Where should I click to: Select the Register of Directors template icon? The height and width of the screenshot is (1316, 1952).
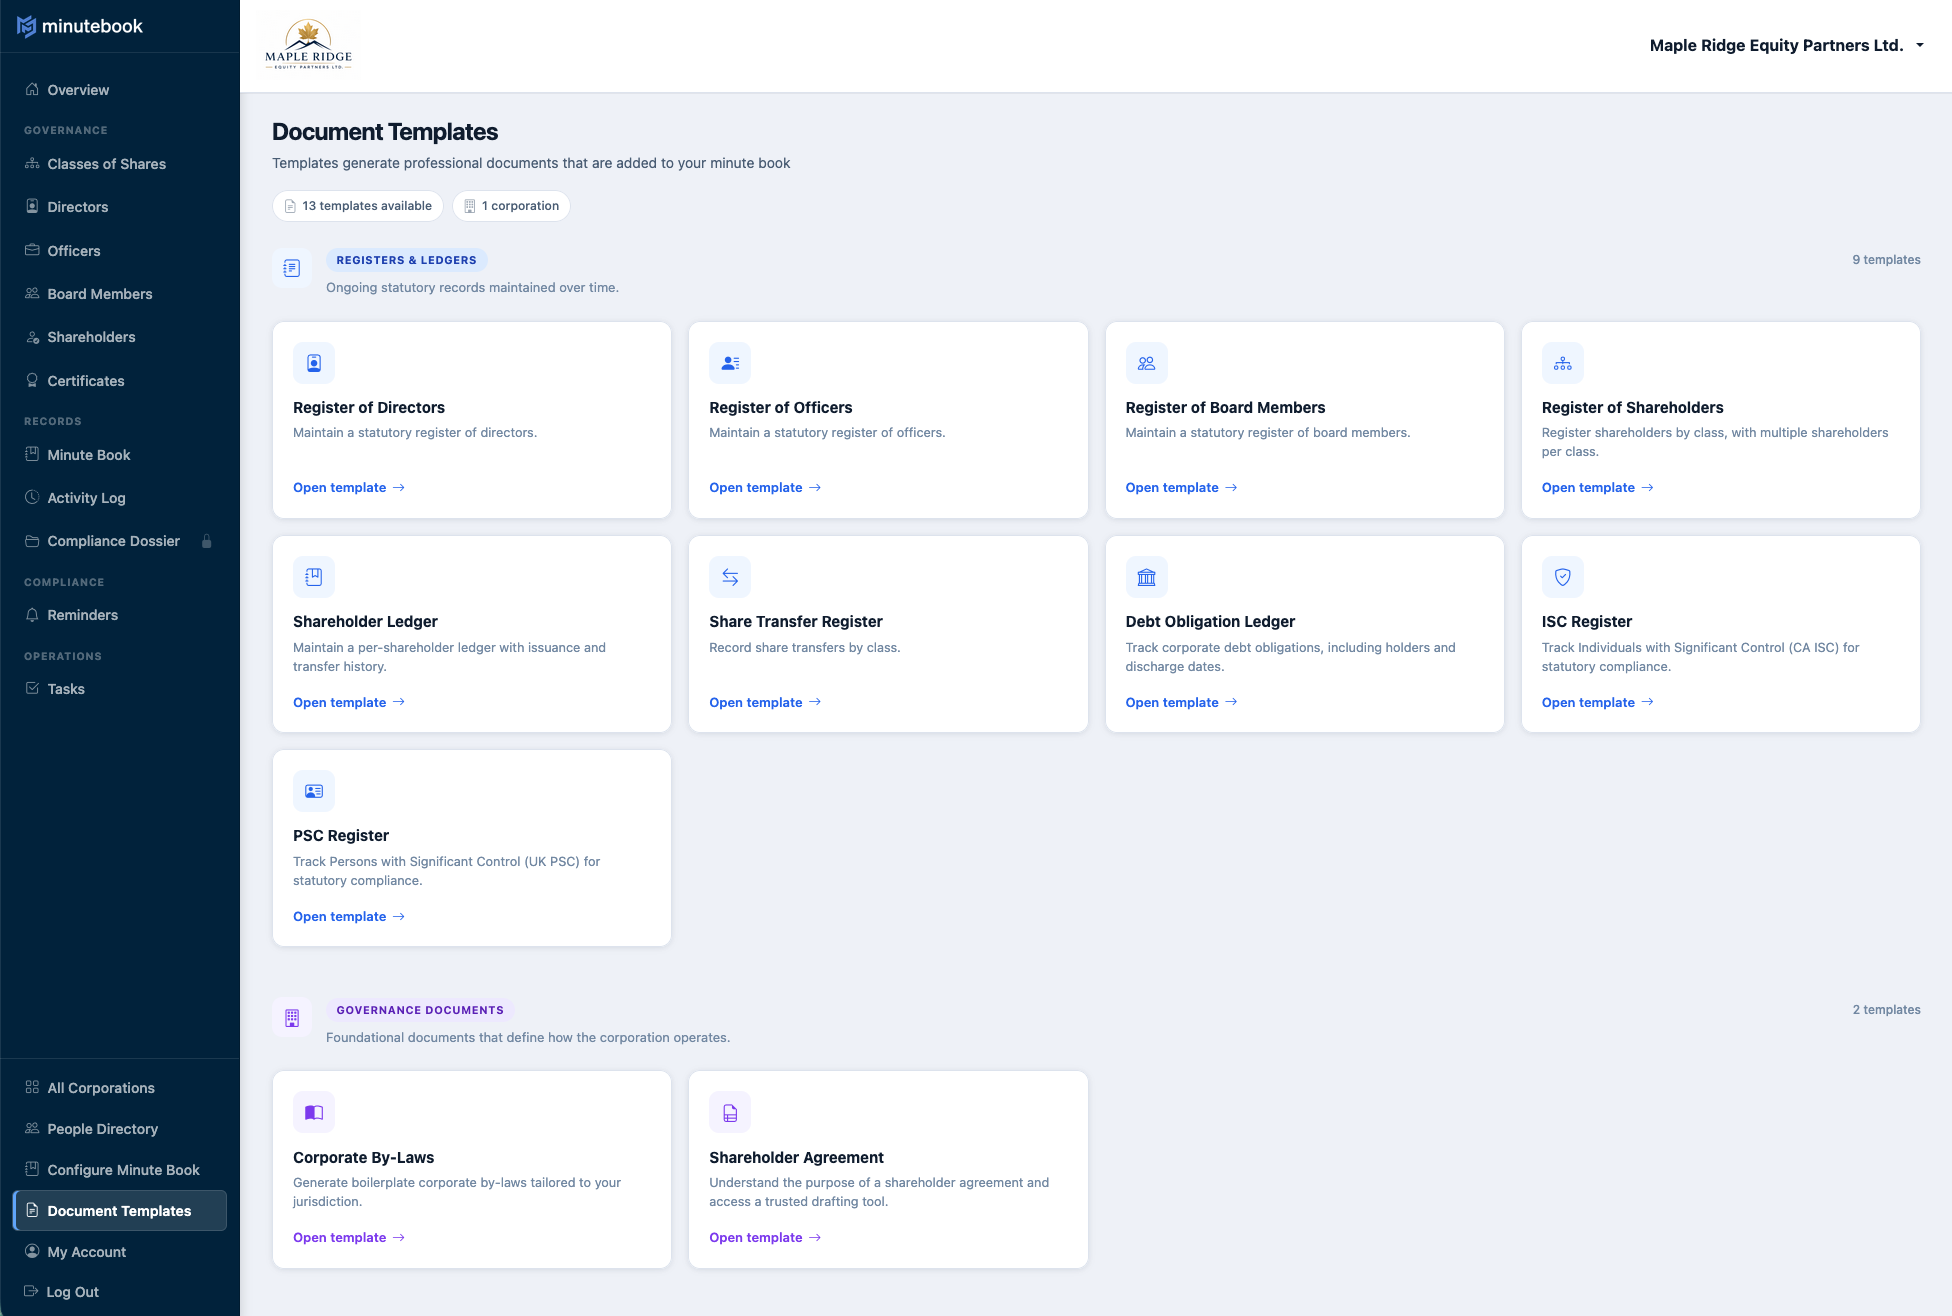pos(313,362)
